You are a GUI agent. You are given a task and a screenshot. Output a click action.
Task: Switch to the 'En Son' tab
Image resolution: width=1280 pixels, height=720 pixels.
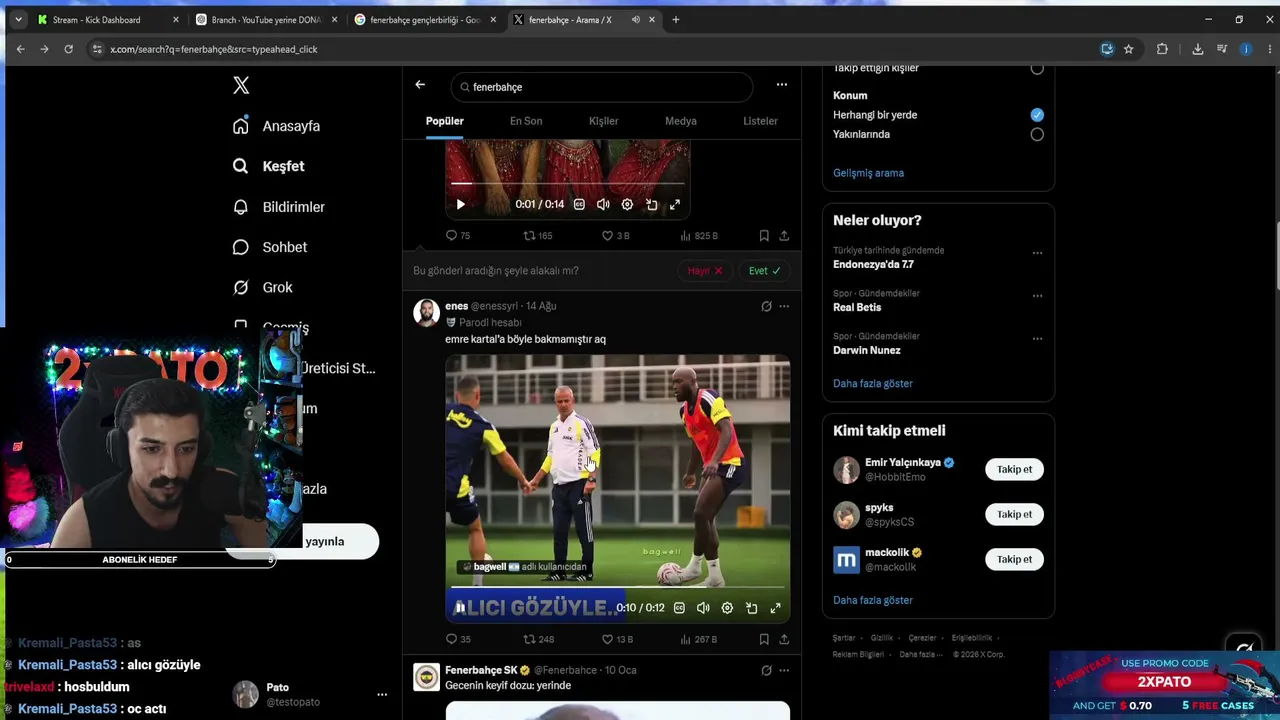(x=526, y=121)
